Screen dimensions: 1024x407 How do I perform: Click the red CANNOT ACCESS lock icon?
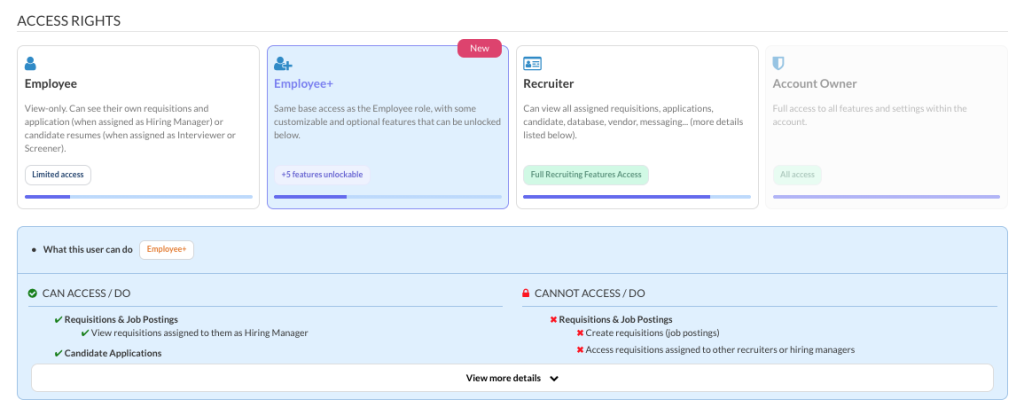coord(526,294)
